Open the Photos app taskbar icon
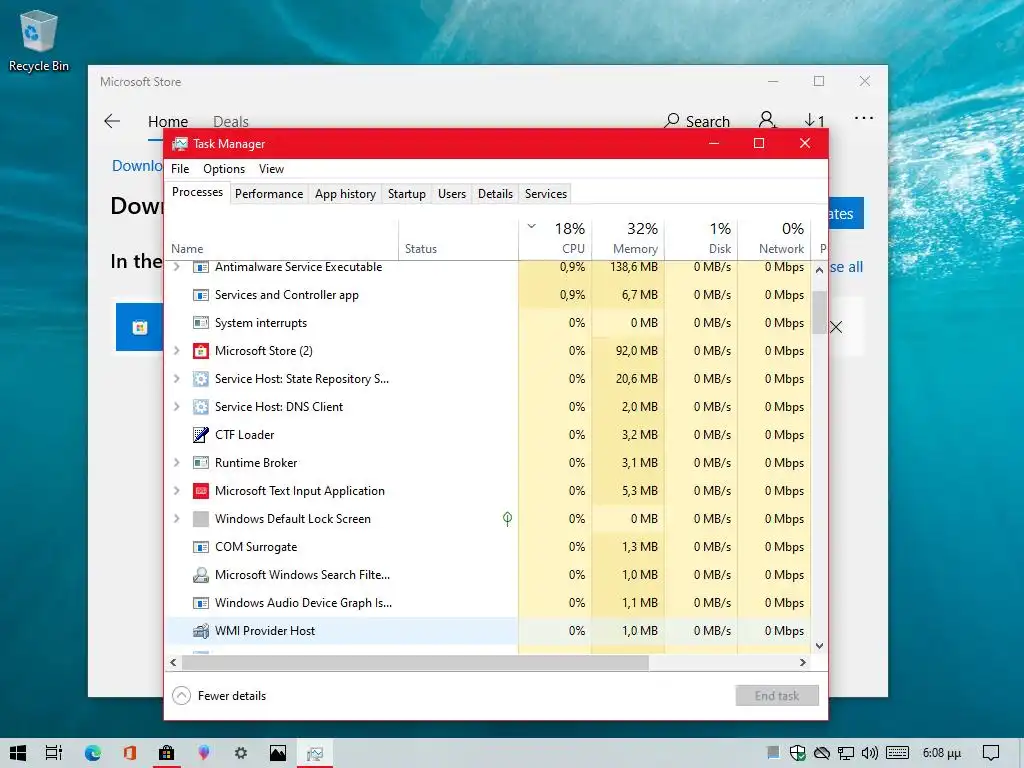 click(278, 753)
